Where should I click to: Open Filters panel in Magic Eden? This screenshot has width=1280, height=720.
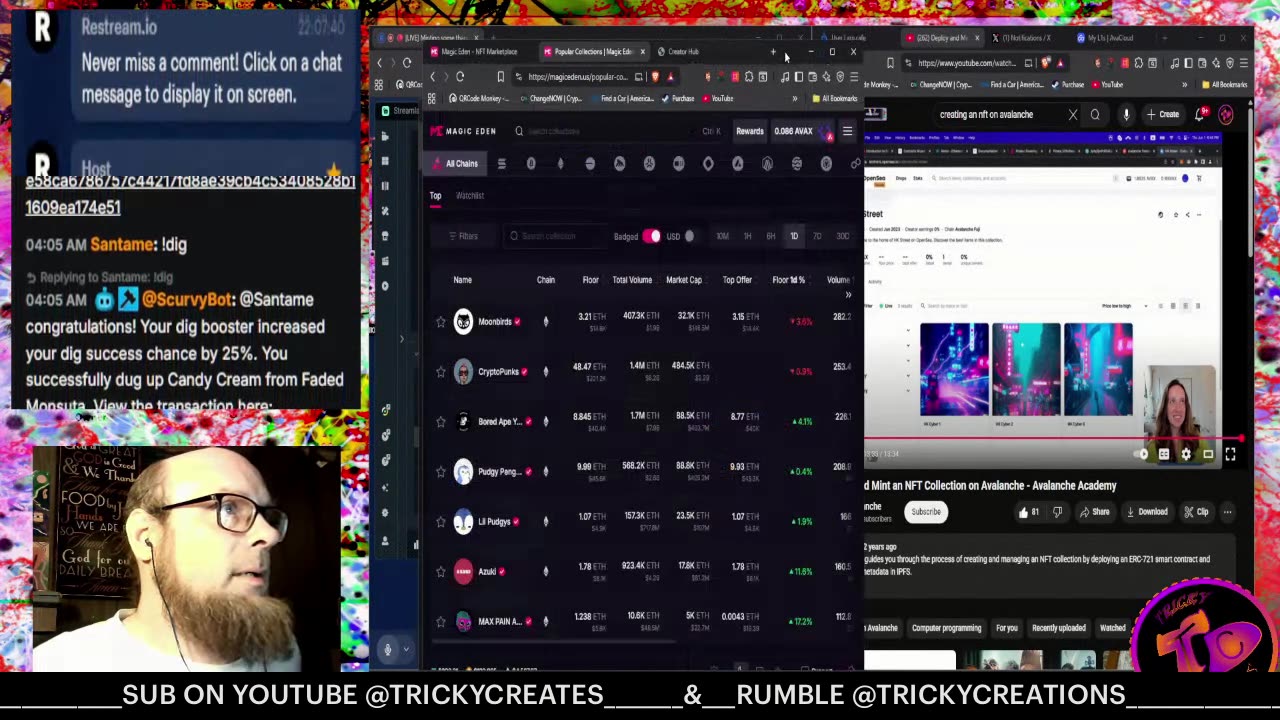pyautogui.click(x=463, y=237)
